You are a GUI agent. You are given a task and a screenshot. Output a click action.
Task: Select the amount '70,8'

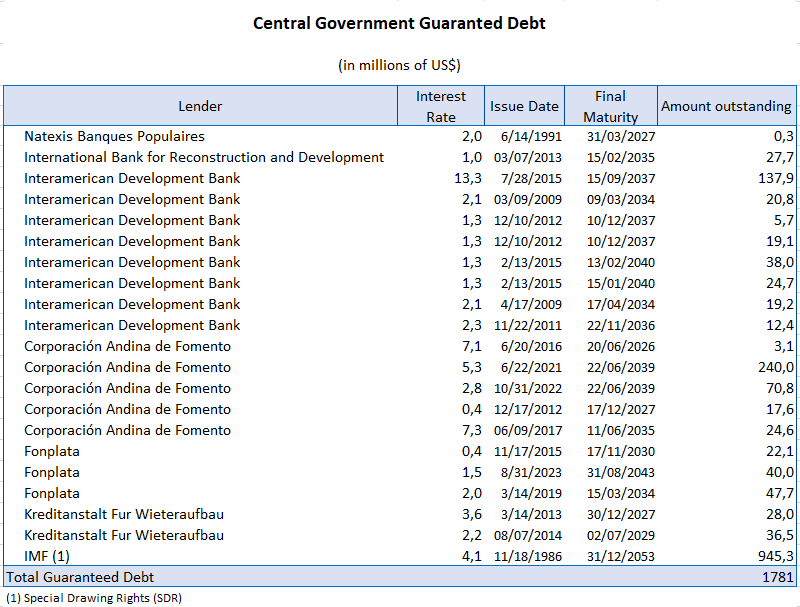click(x=780, y=388)
